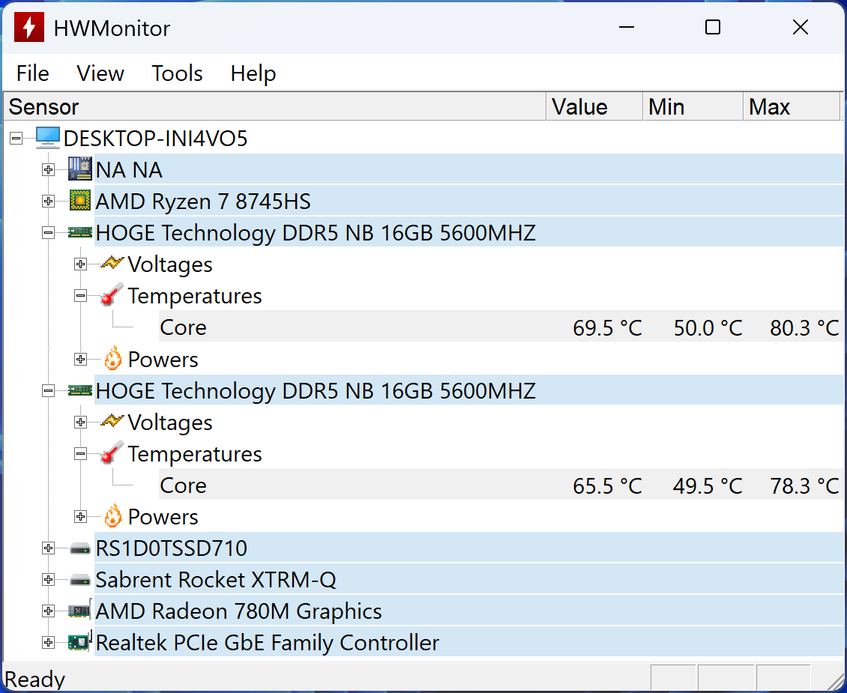Select the Core row showing 65.5 °C
This screenshot has height=693, width=847.
(x=501, y=485)
